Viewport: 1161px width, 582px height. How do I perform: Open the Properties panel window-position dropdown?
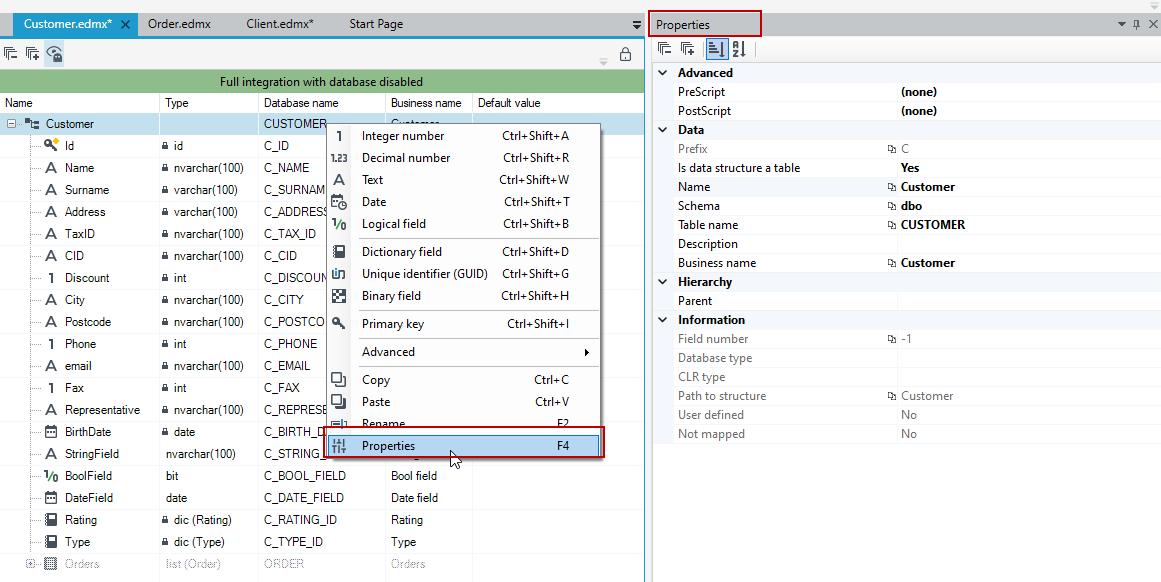click(1122, 24)
